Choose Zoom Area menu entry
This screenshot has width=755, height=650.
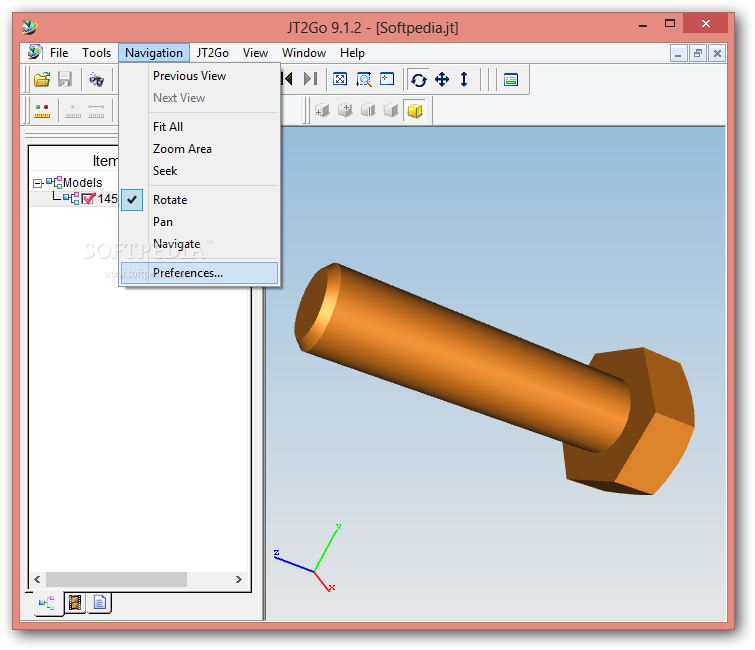[x=199, y=149]
